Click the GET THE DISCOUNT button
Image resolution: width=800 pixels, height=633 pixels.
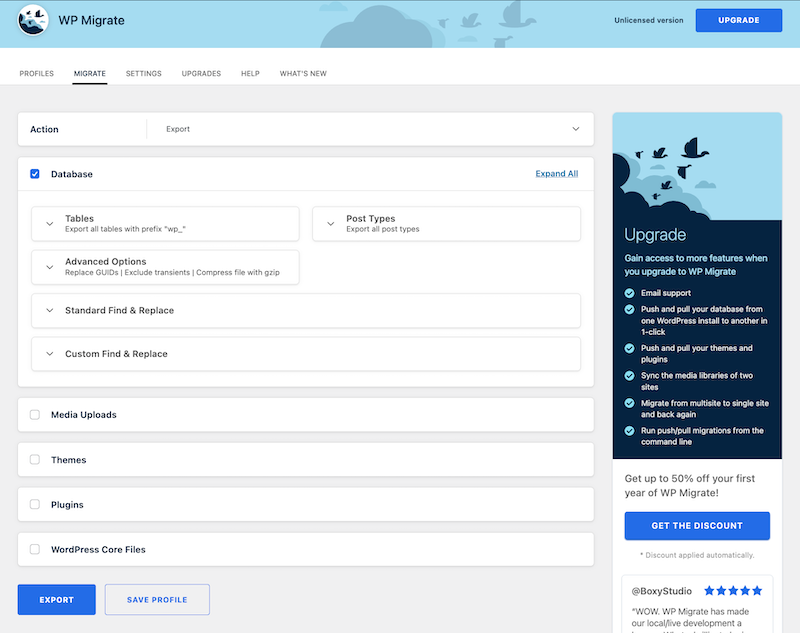coord(696,525)
